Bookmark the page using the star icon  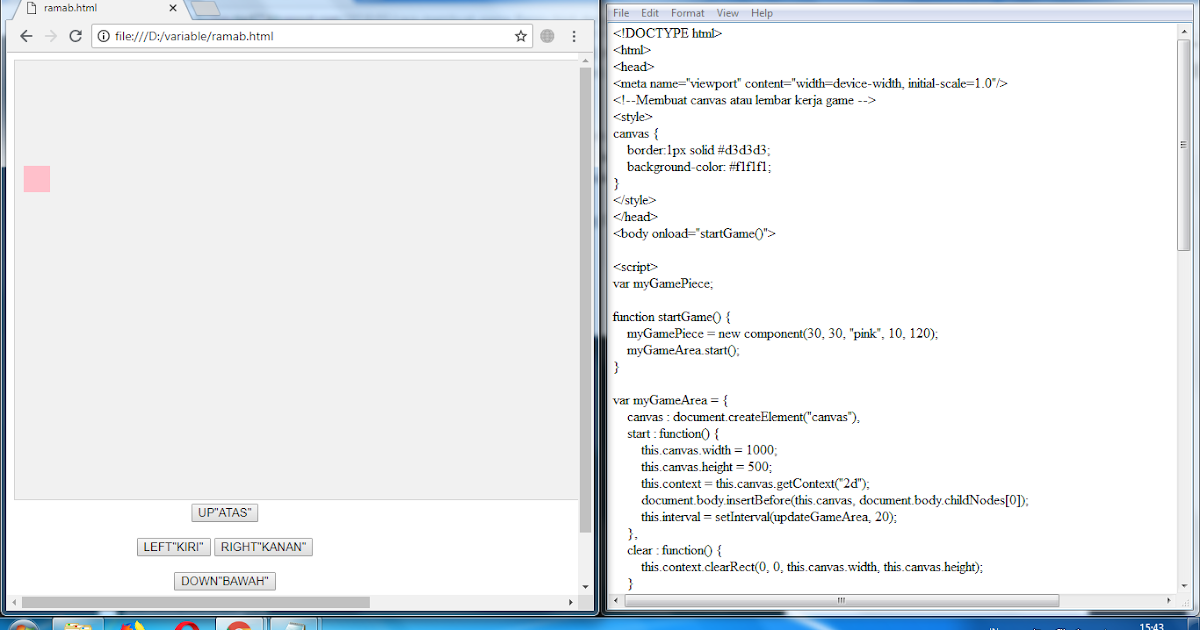[520, 35]
